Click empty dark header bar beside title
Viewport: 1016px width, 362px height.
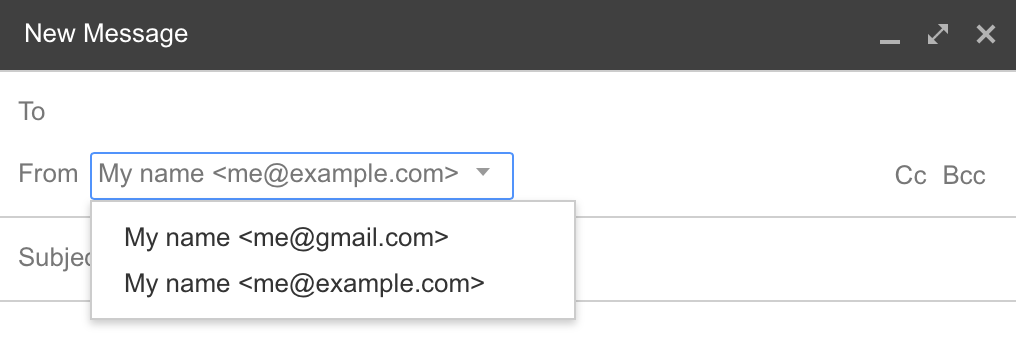click(531, 34)
